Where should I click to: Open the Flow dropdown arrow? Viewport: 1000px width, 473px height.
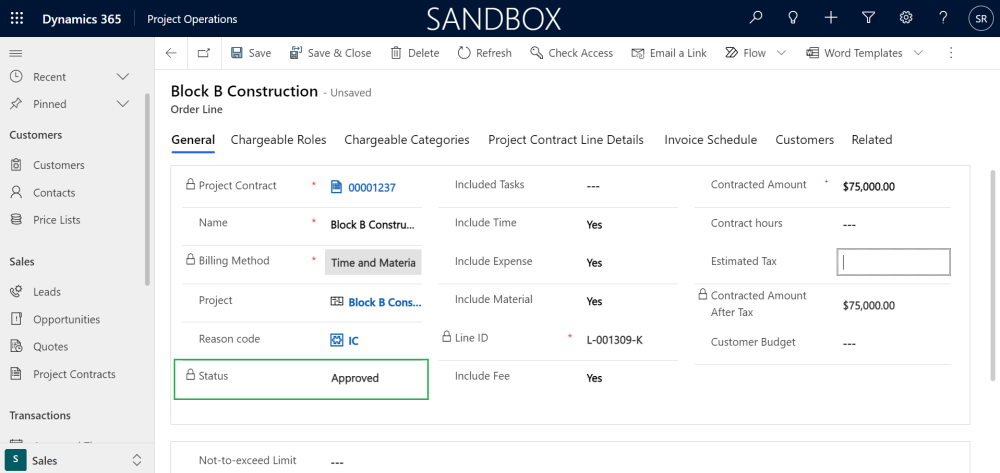[x=781, y=53]
